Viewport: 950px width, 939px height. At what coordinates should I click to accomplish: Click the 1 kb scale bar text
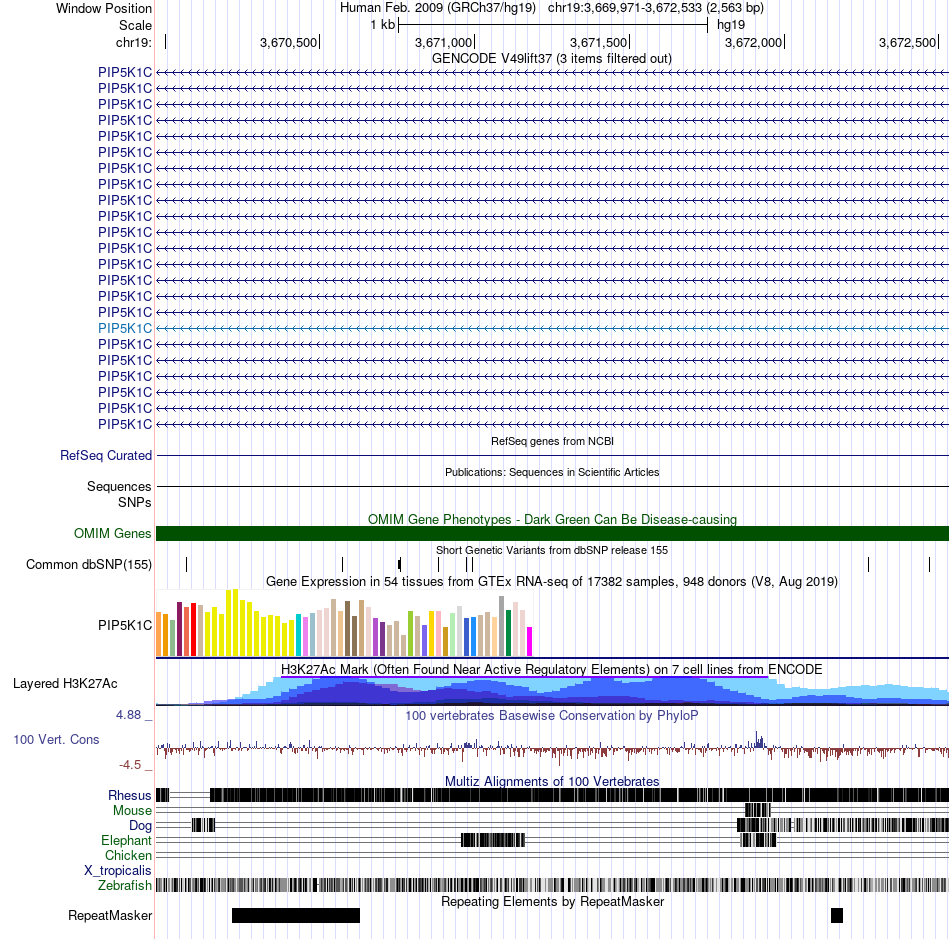[x=383, y=25]
